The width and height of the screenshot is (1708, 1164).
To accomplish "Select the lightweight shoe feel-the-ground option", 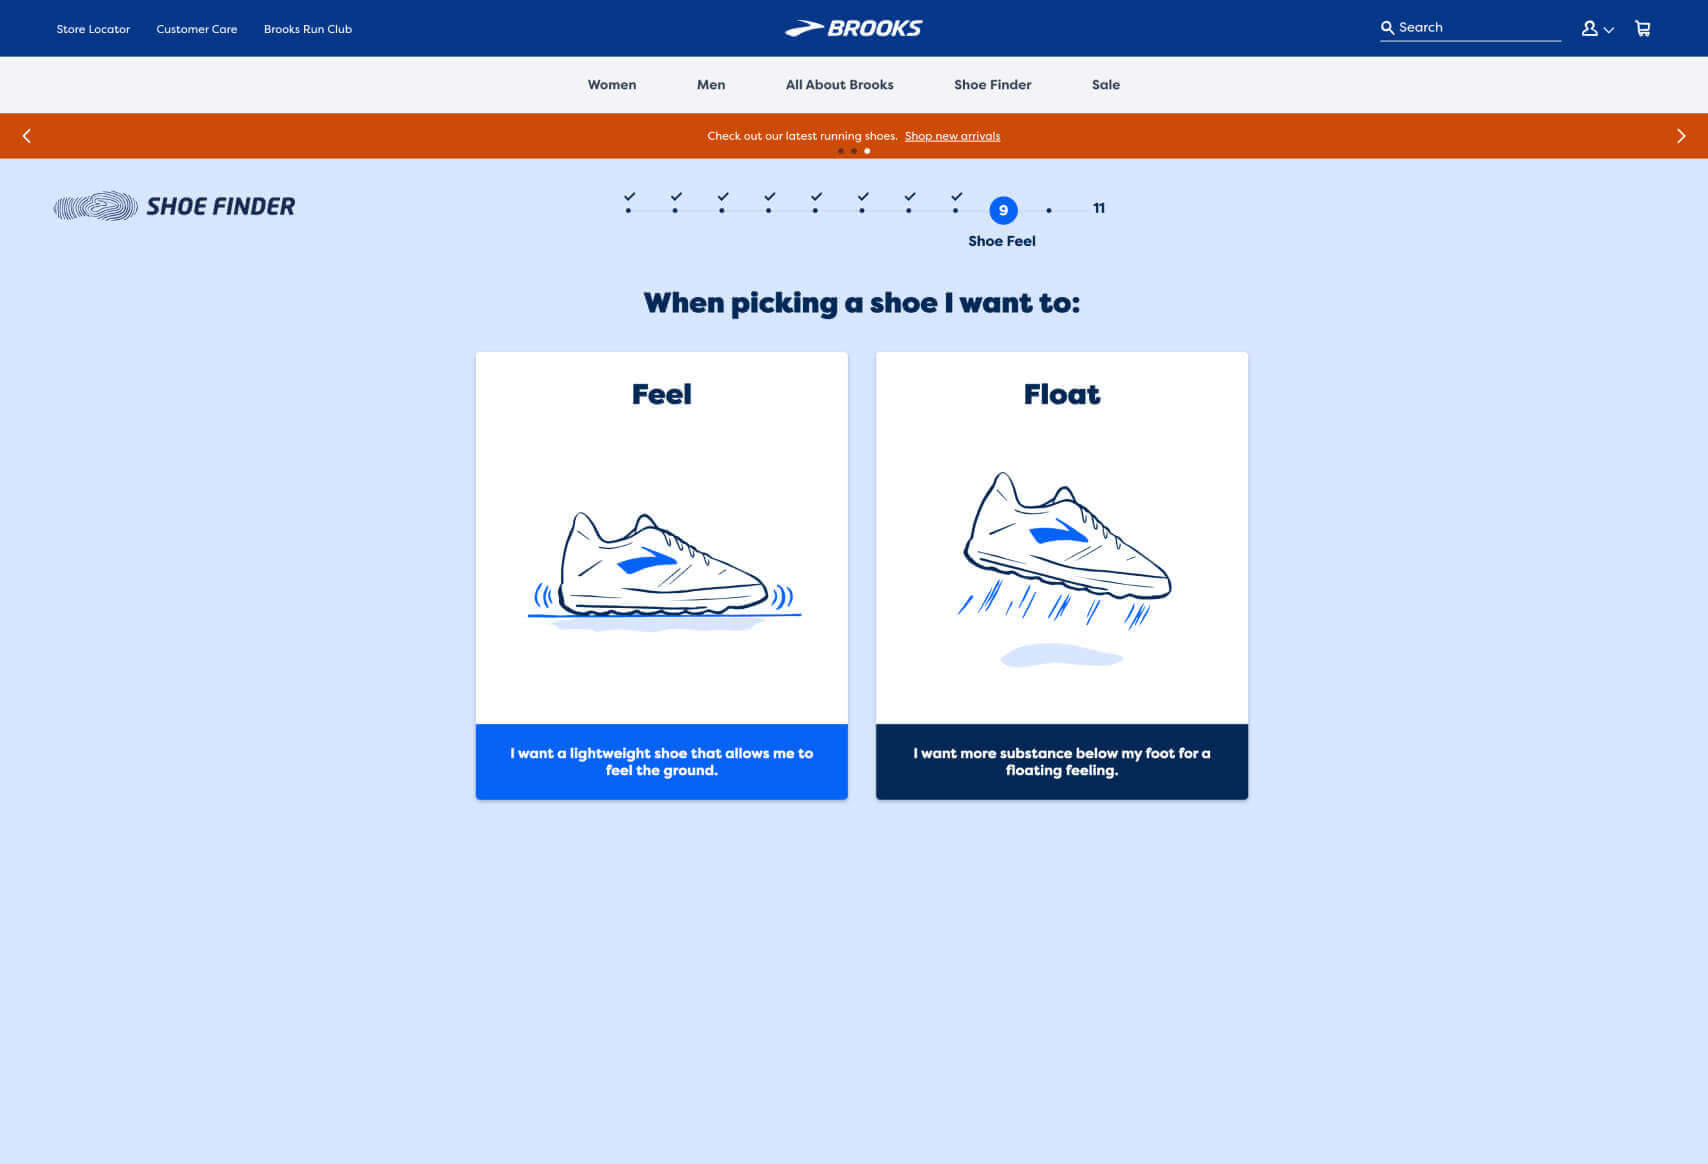I will point(662,762).
